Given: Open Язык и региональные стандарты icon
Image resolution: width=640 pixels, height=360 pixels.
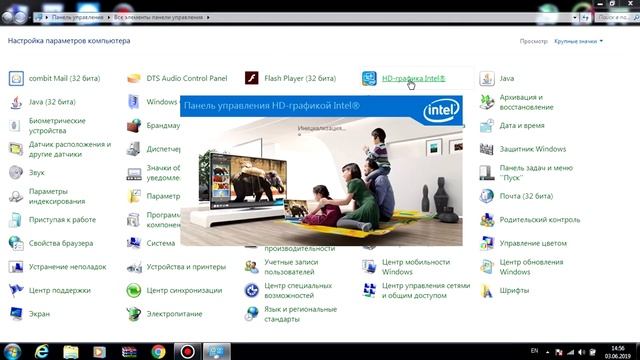Looking at the screenshot, I should coord(251,314).
